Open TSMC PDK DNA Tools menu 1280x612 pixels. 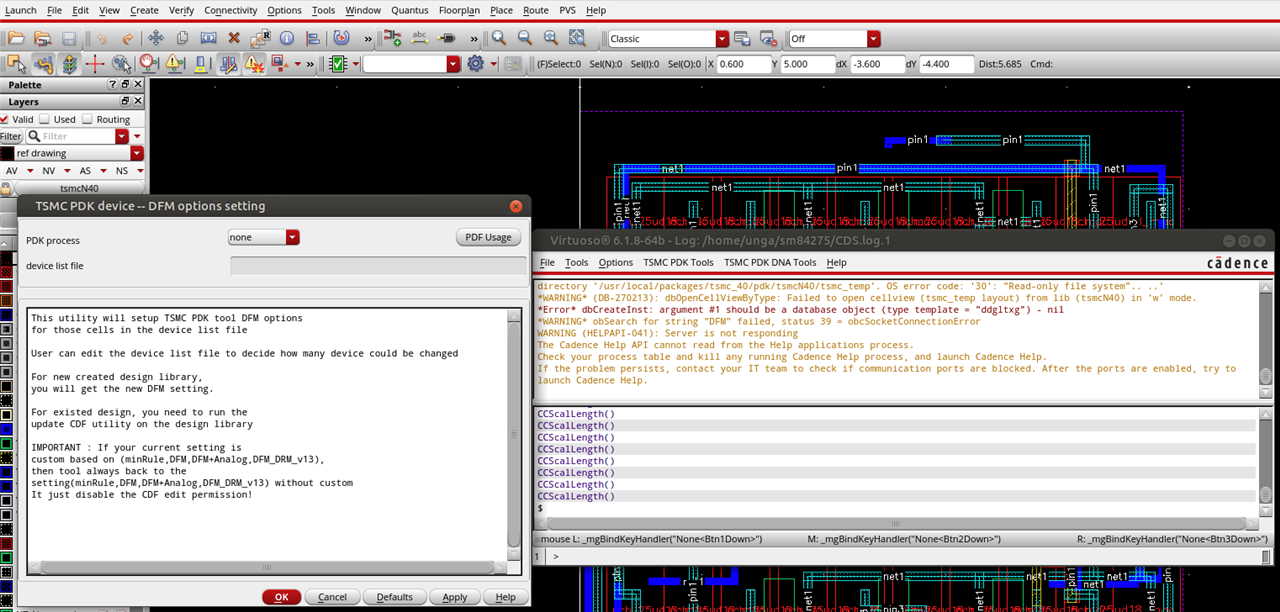click(770, 262)
